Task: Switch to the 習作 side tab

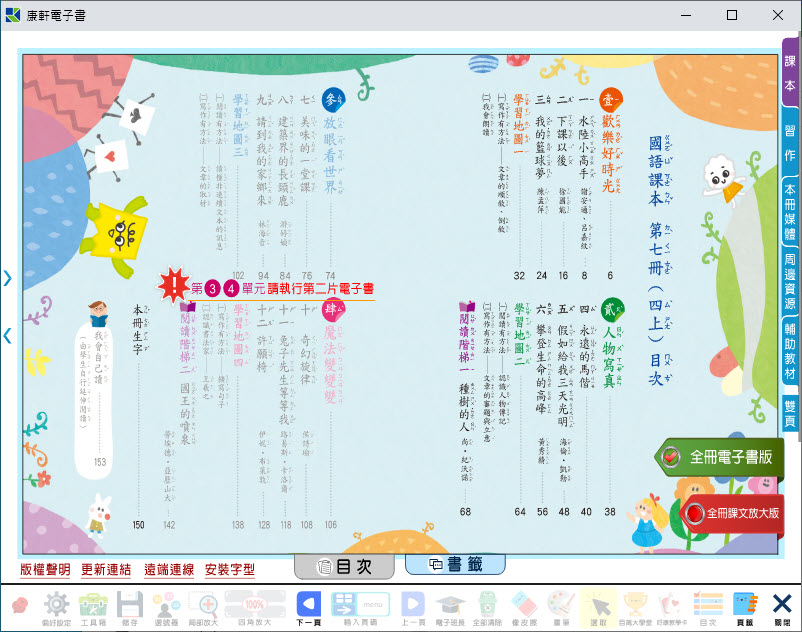Action: tap(790, 142)
